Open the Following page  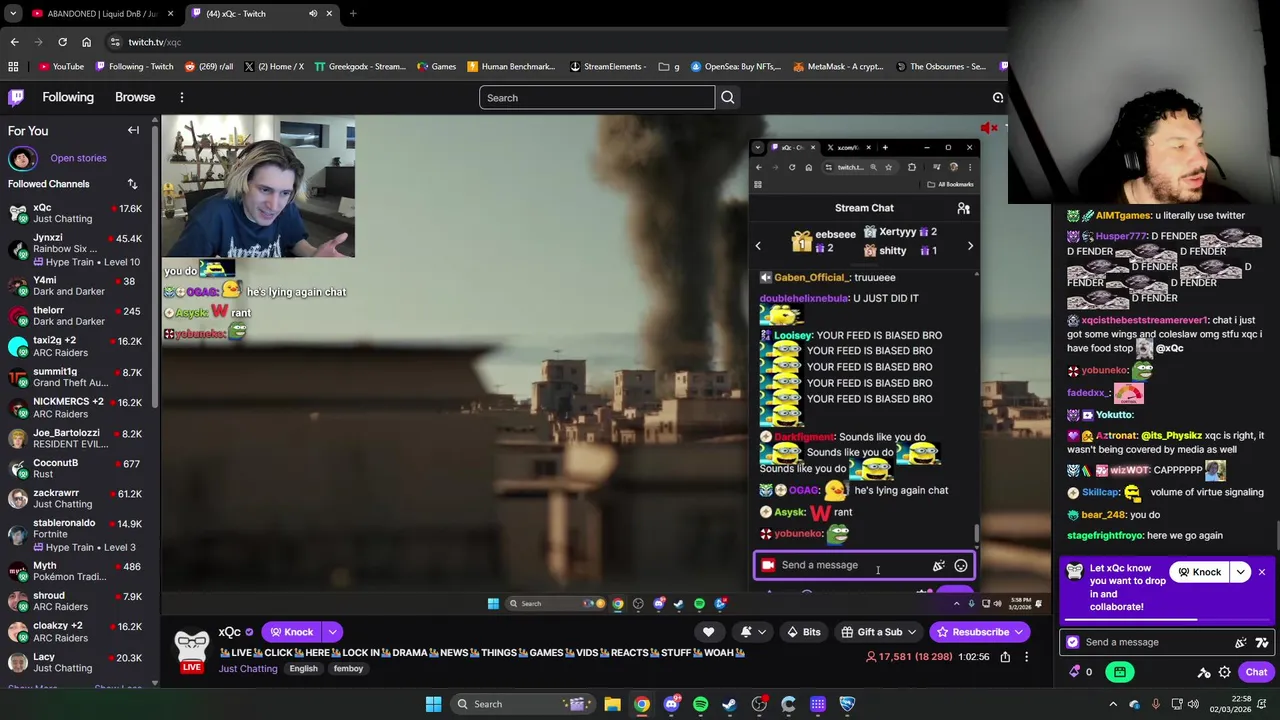point(68,97)
